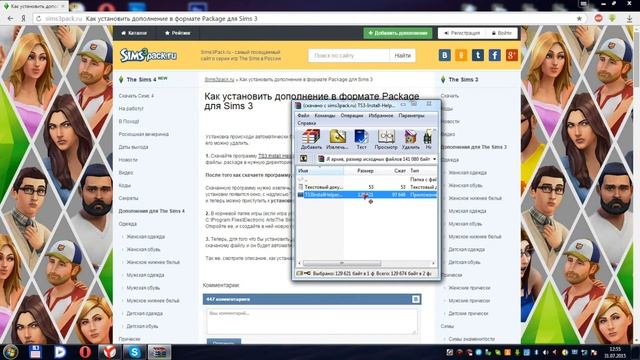This screenshot has height=360, width=640.
Task: Open the Параметры menu in WinRAR
Action: pos(411,116)
